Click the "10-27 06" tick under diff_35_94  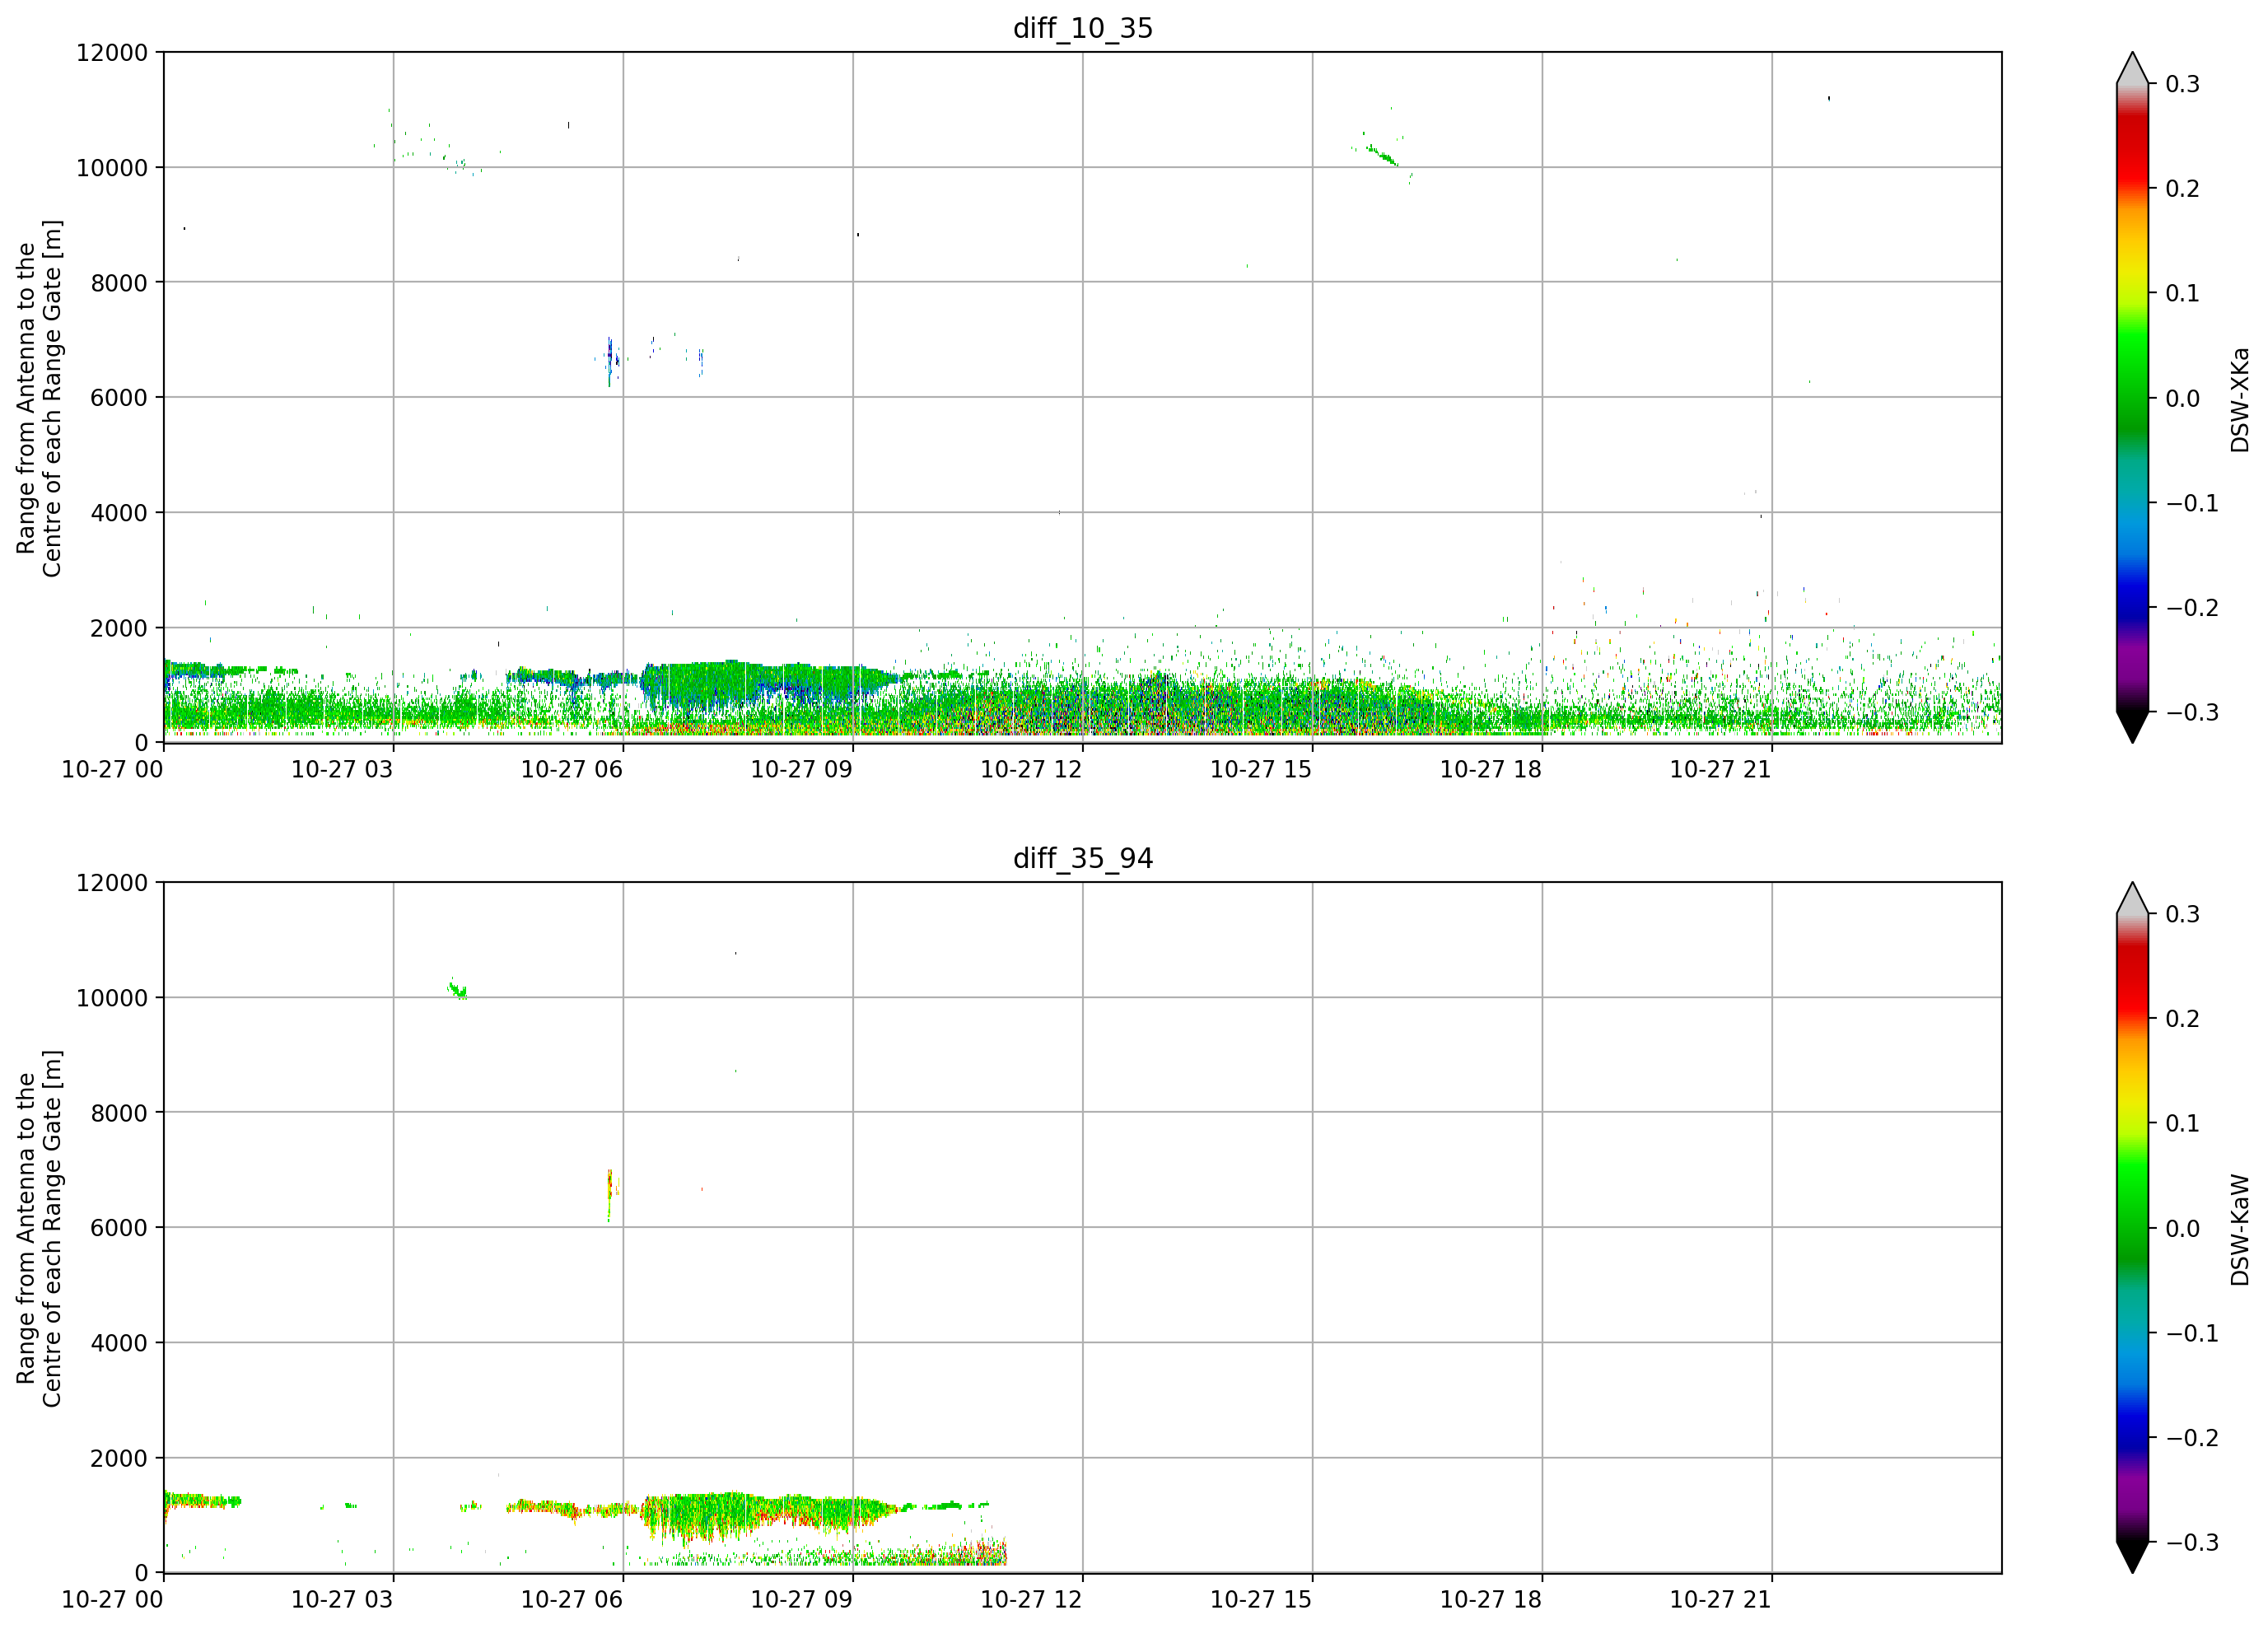[572, 1599]
